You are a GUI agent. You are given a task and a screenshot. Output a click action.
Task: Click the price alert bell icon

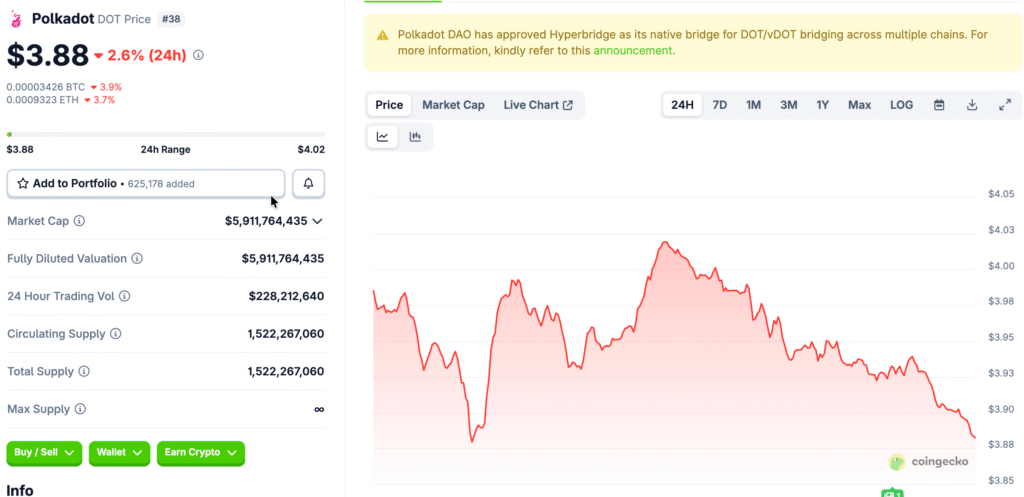point(309,184)
